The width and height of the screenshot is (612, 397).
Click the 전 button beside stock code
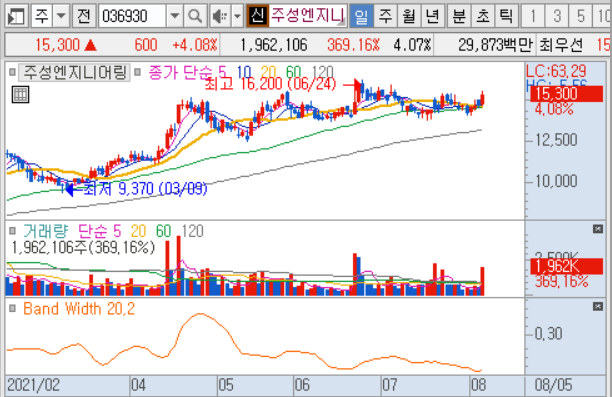point(83,16)
